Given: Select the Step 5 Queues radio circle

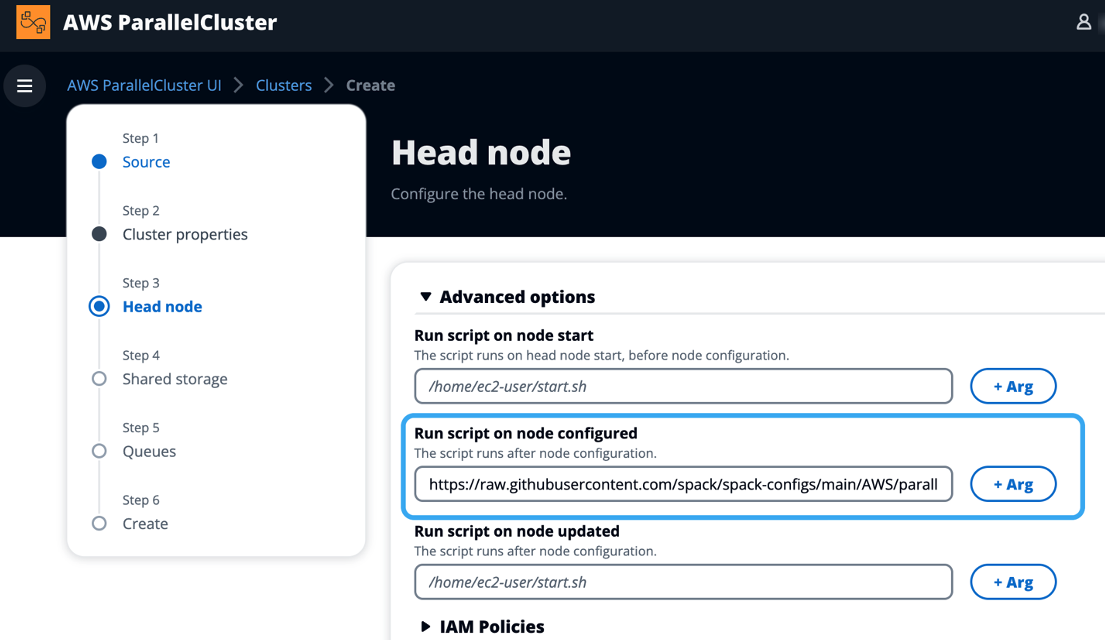Looking at the screenshot, I should pos(98,451).
